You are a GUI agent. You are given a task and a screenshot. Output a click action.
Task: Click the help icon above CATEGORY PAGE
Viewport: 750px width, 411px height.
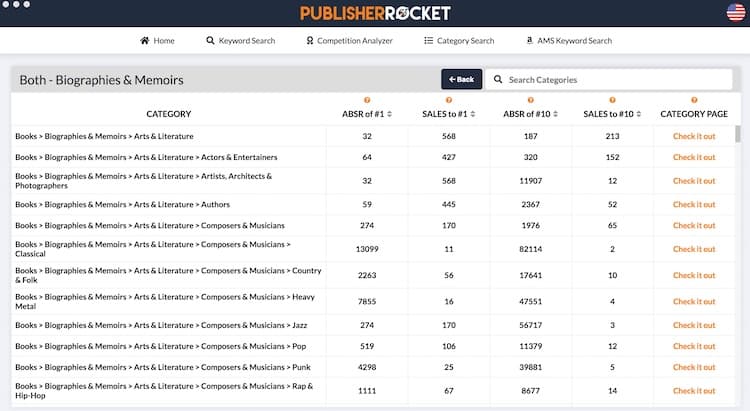coord(694,100)
